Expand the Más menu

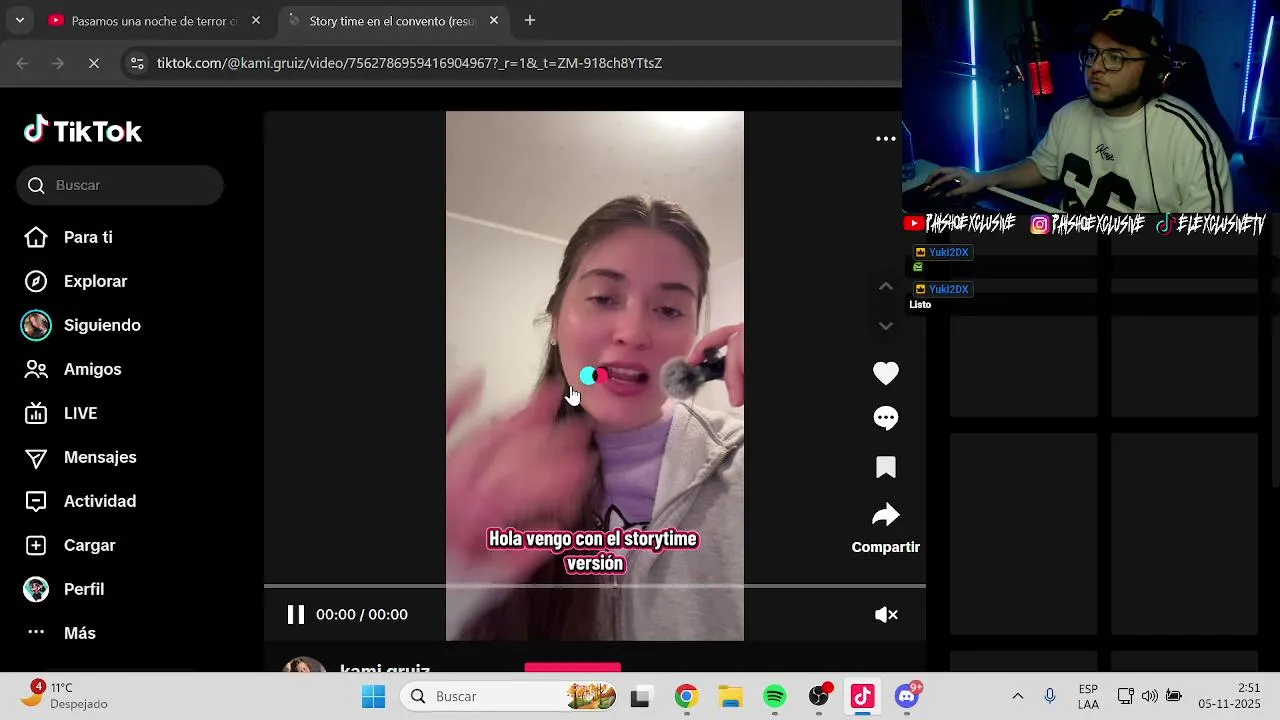tap(80, 633)
